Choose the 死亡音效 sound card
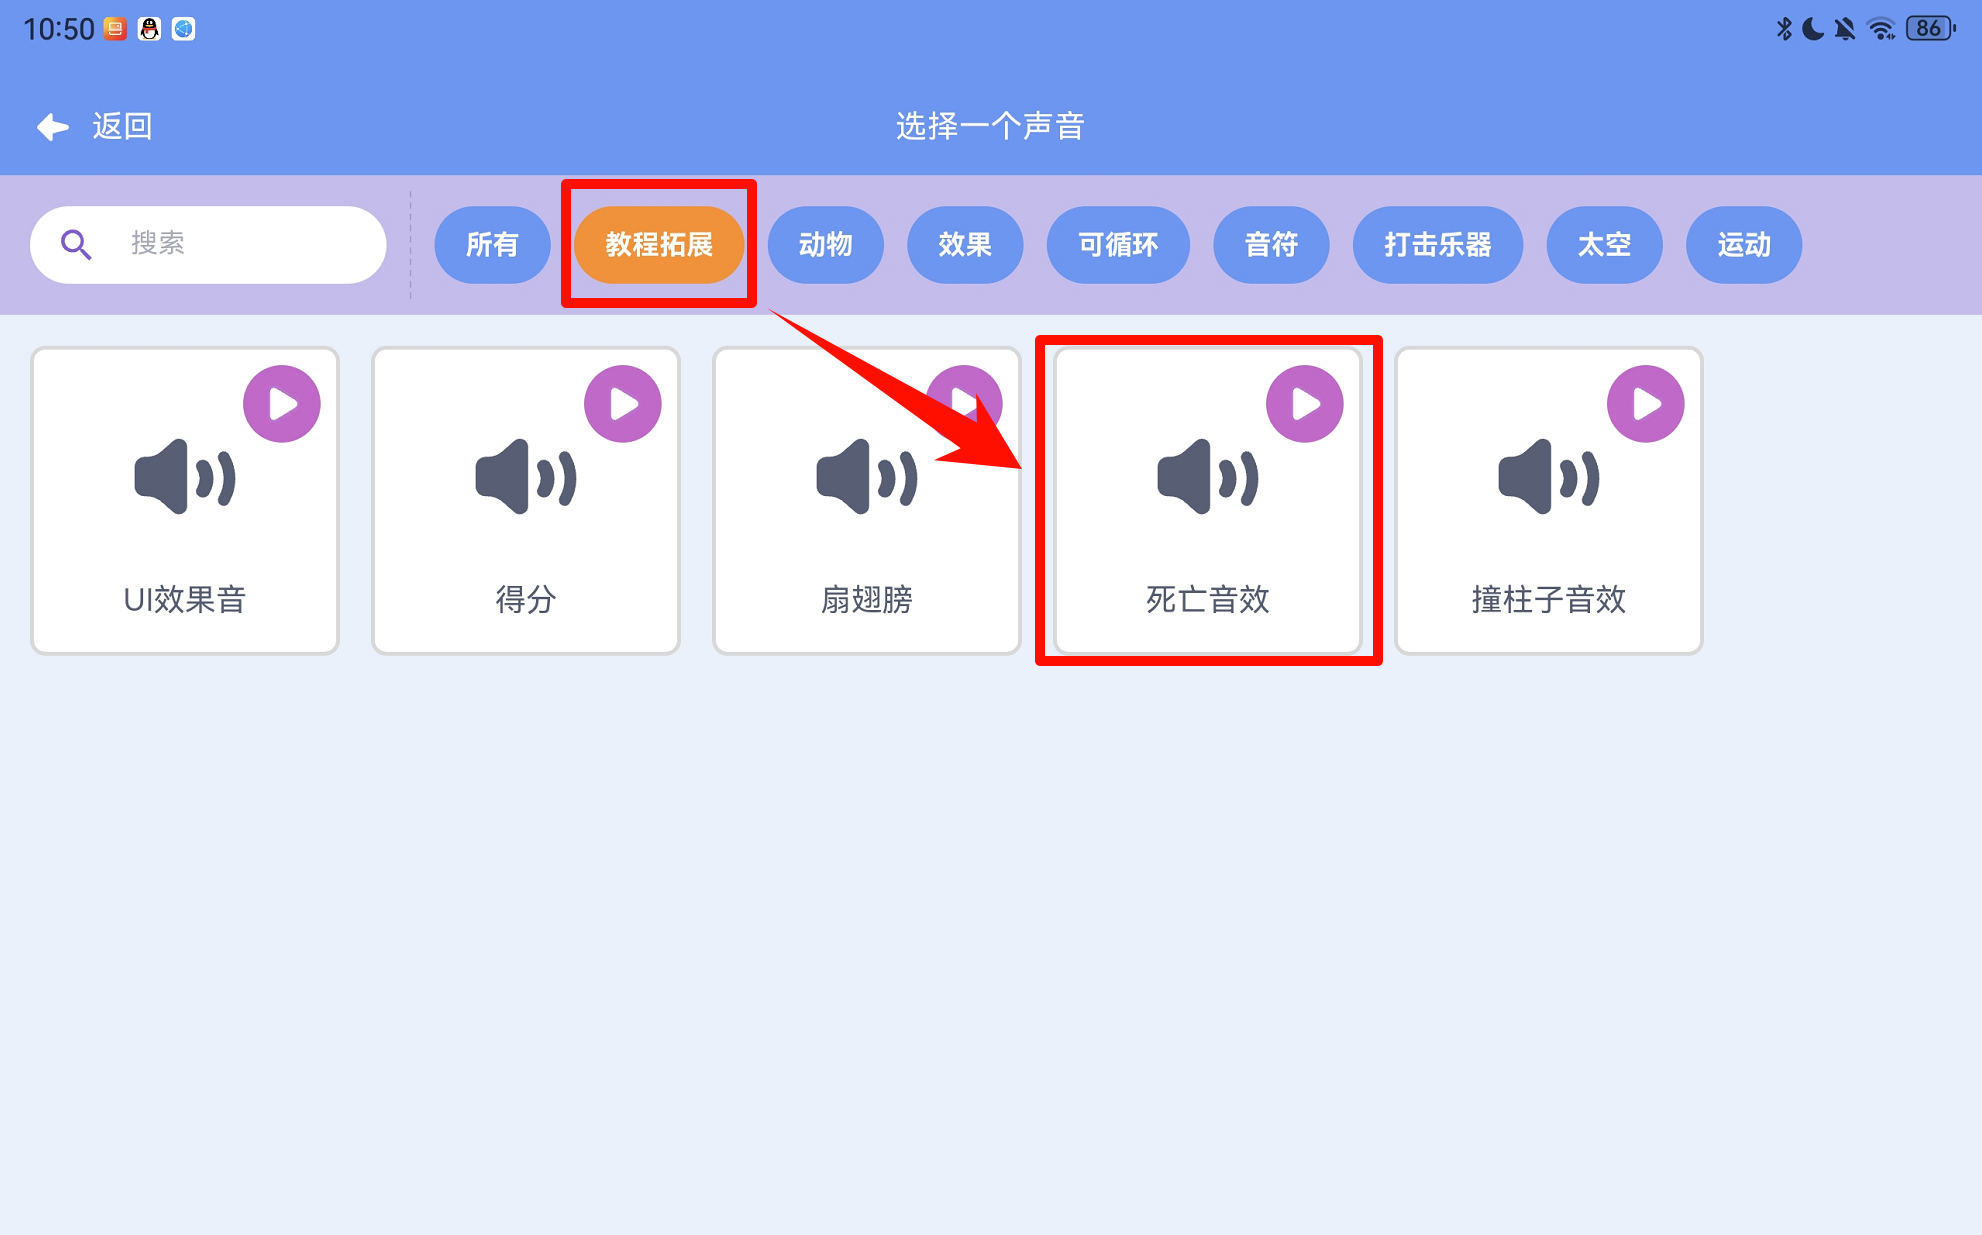1982x1235 pixels. [x=1208, y=501]
